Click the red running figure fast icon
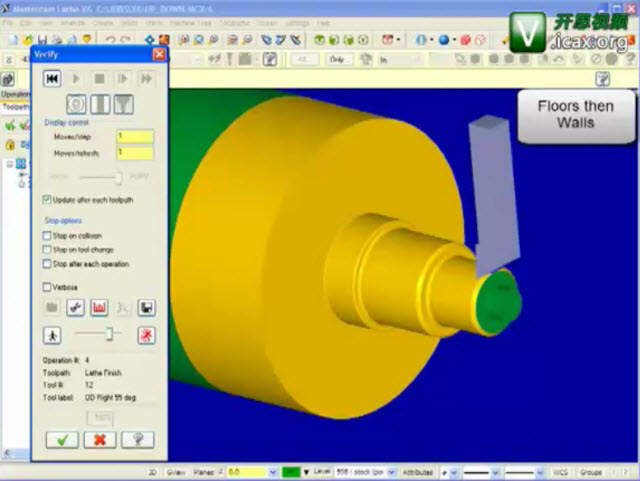 tap(147, 335)
